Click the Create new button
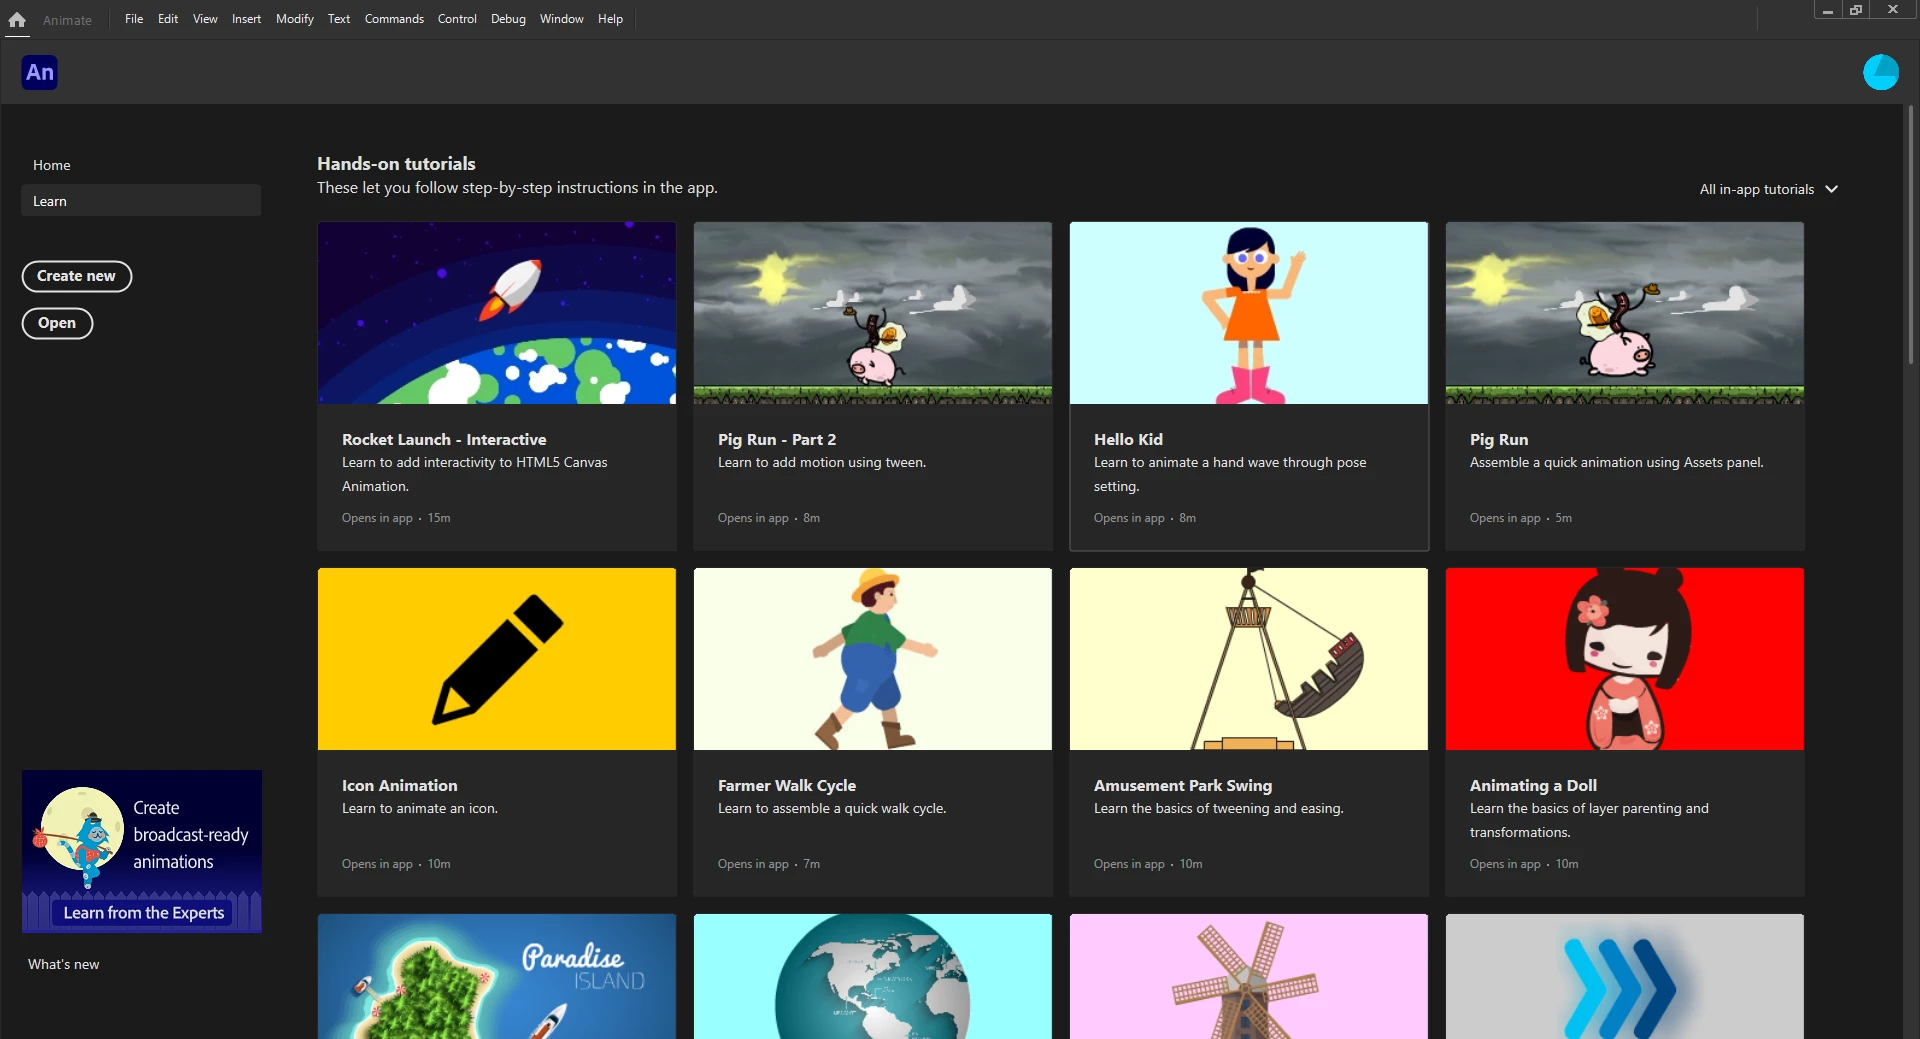Image resolution: width=1920 pixels, height=1039 pixels. point(77,276)
